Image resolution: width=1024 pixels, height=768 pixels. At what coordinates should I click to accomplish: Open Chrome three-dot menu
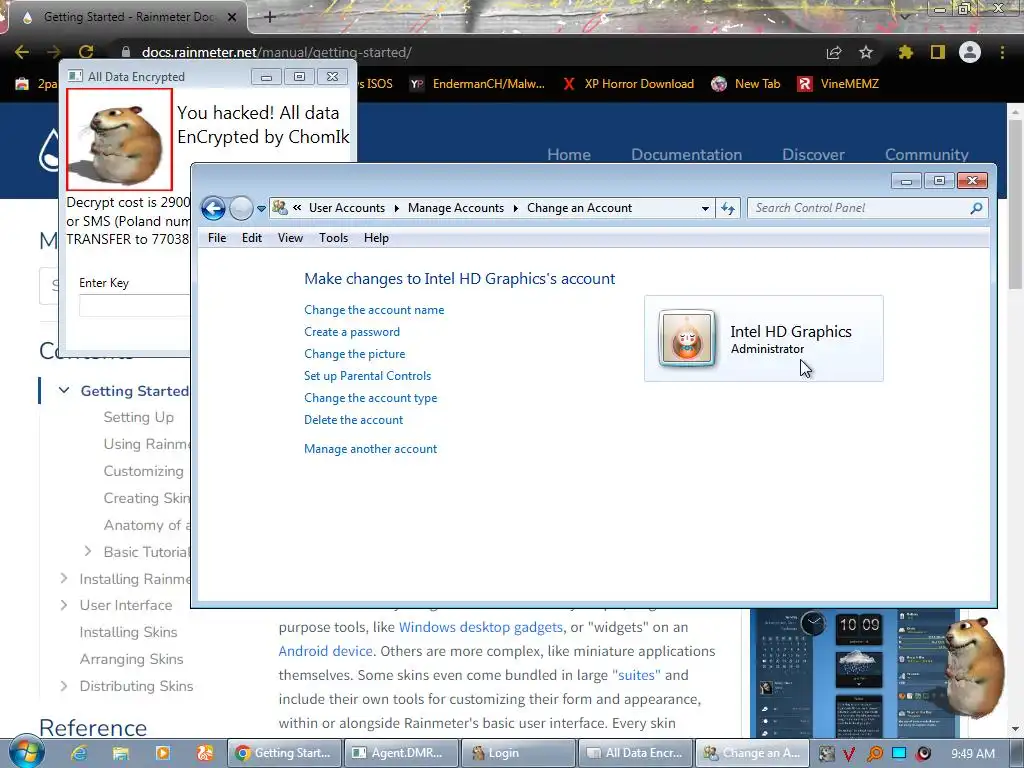1002,52
